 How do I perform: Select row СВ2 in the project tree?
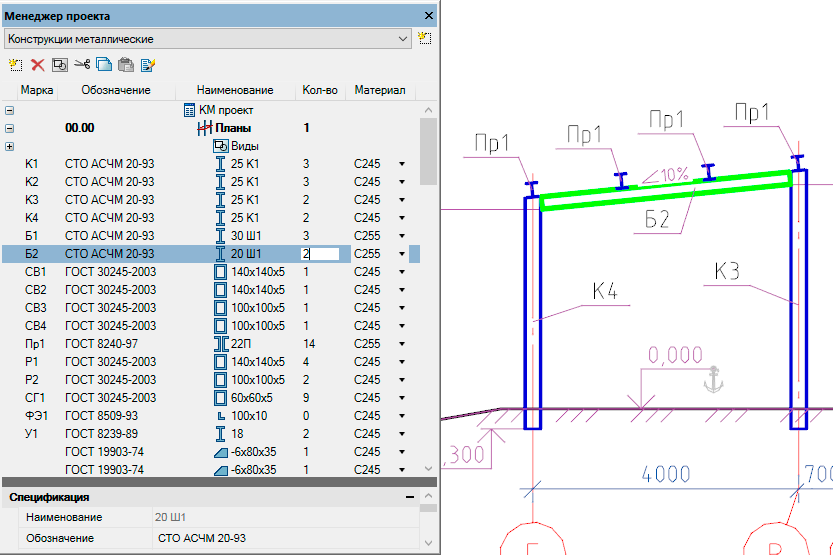[211, 290]
